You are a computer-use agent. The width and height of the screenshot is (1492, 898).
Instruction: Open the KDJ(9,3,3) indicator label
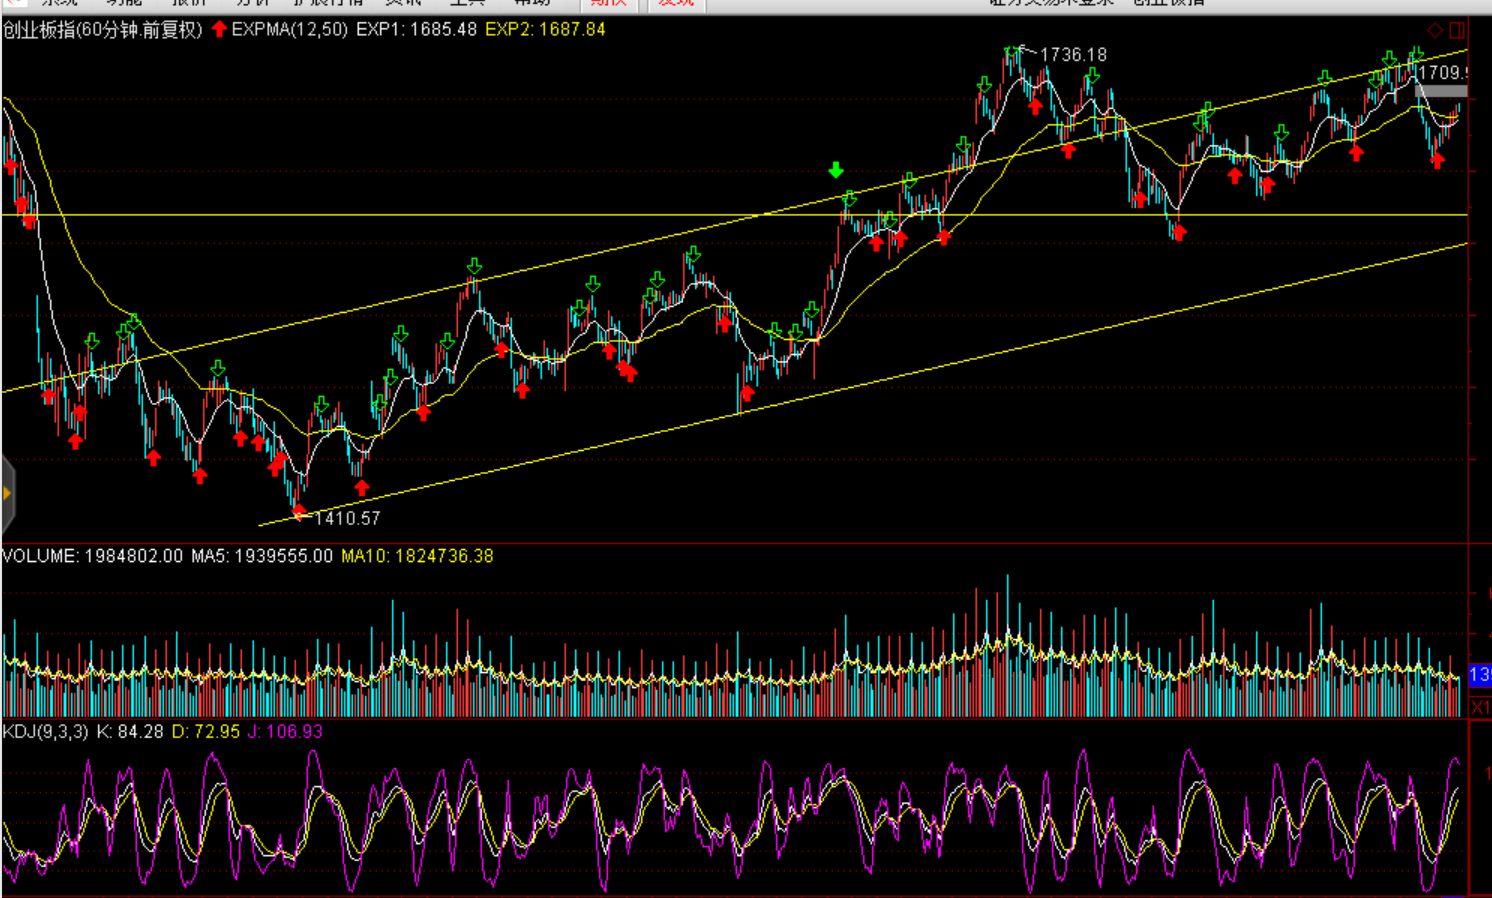pyautogui.click(x=45, y=732)
